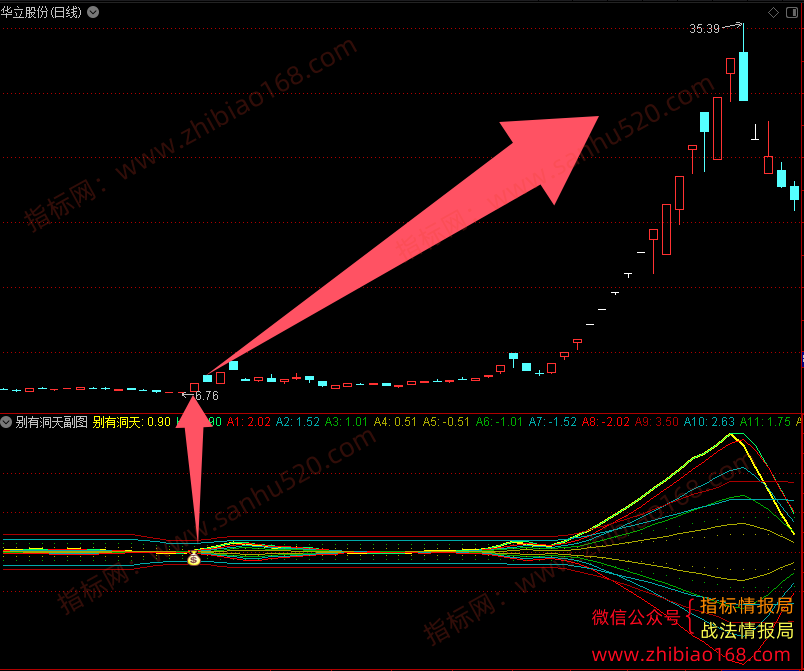Image resolution: width=804 pixels, height=671 pixels.
Task: Click the diamond marker icon at top right
Action: pyautogui.click(x=773, y=12)
